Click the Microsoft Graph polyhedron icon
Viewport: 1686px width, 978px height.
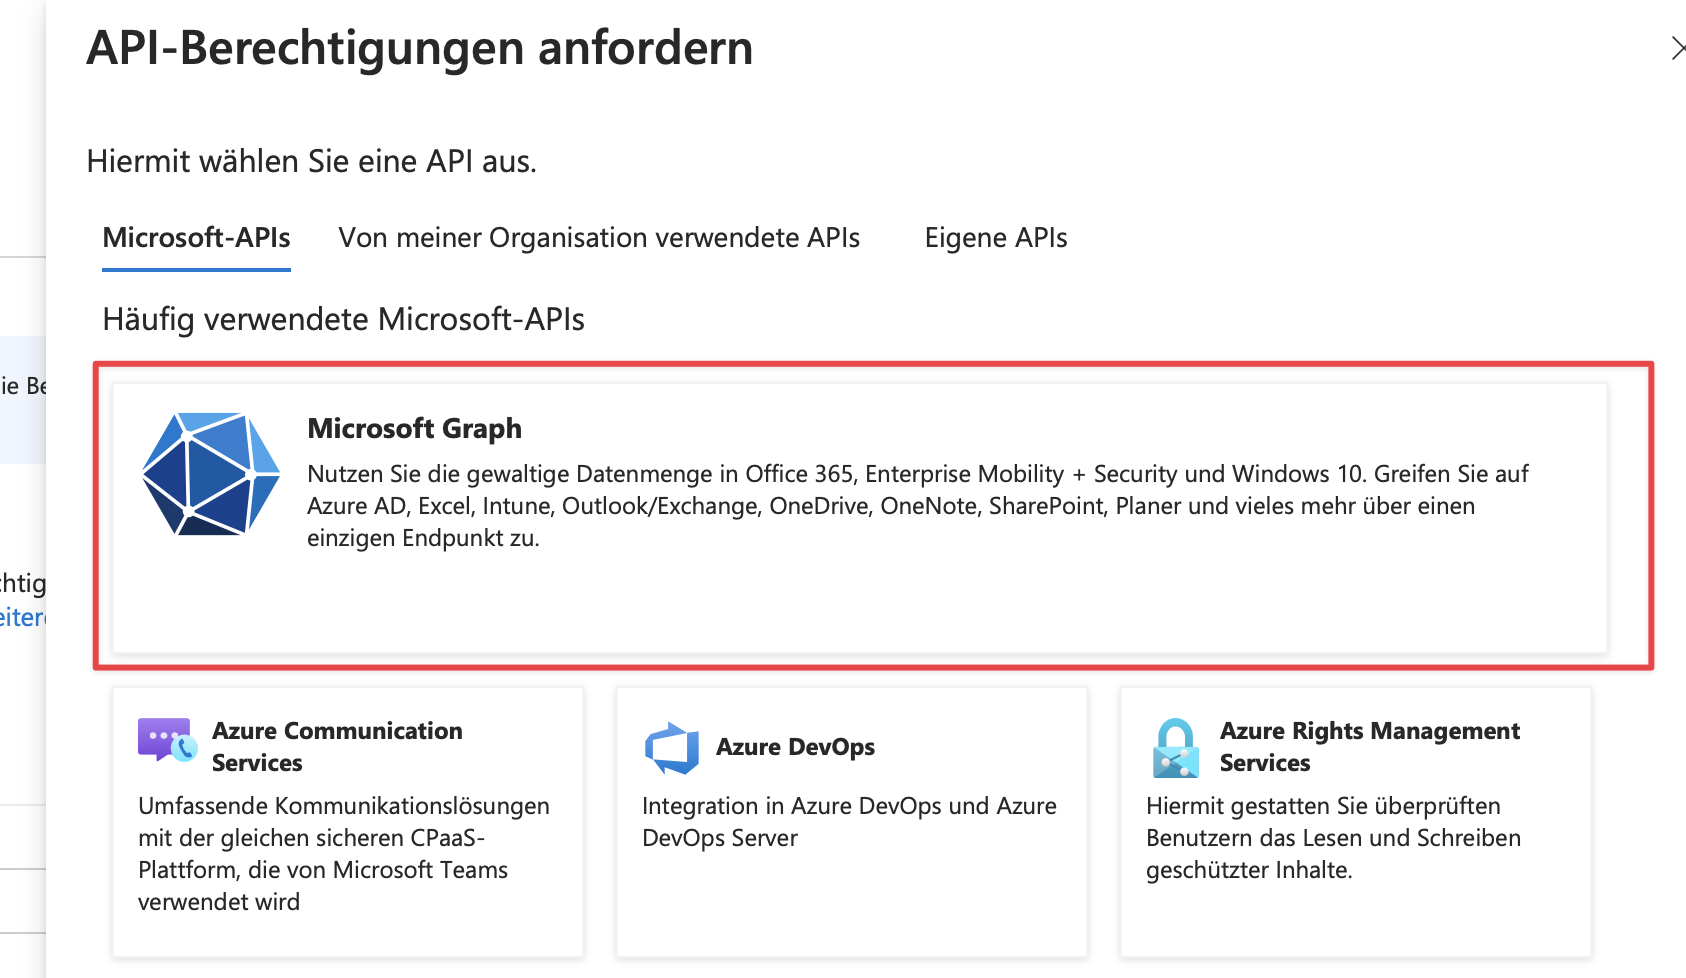(211, 474)
